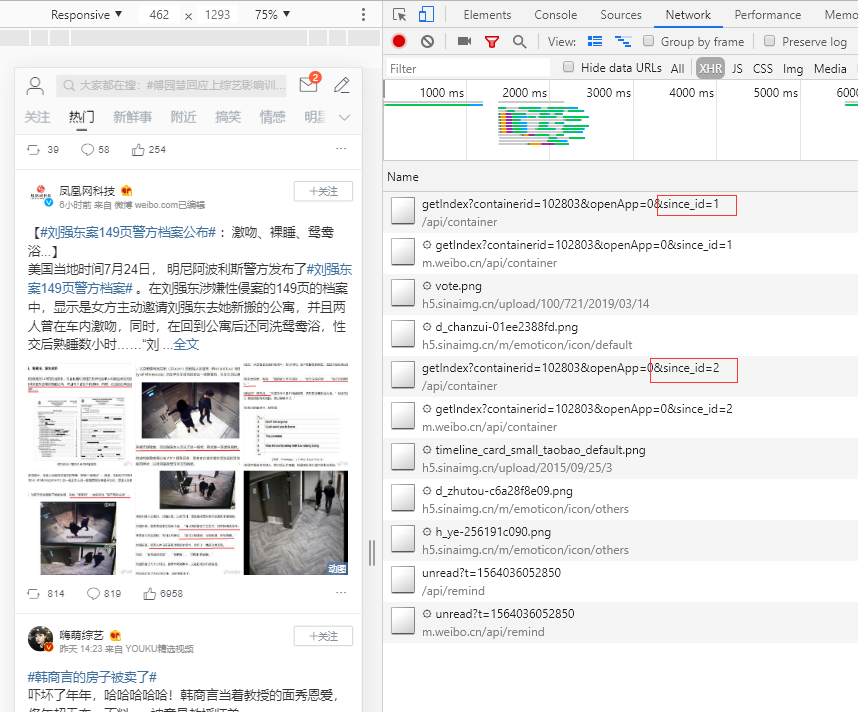Click the compose post pencil icon
This screenshot has width=858, height=712.
pyautogui.click(x=342, y=85)
